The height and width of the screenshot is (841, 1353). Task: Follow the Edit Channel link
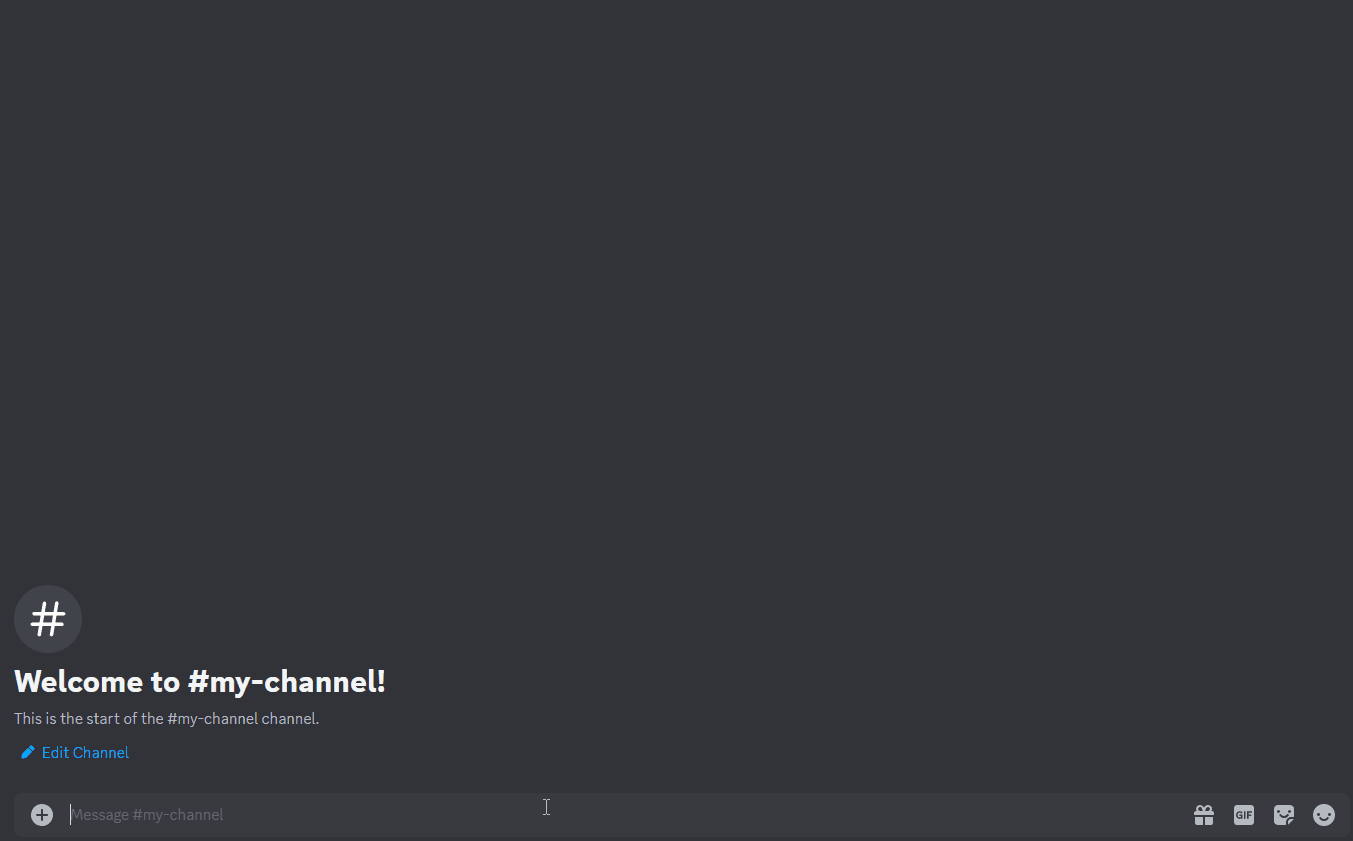click(75, 752)
